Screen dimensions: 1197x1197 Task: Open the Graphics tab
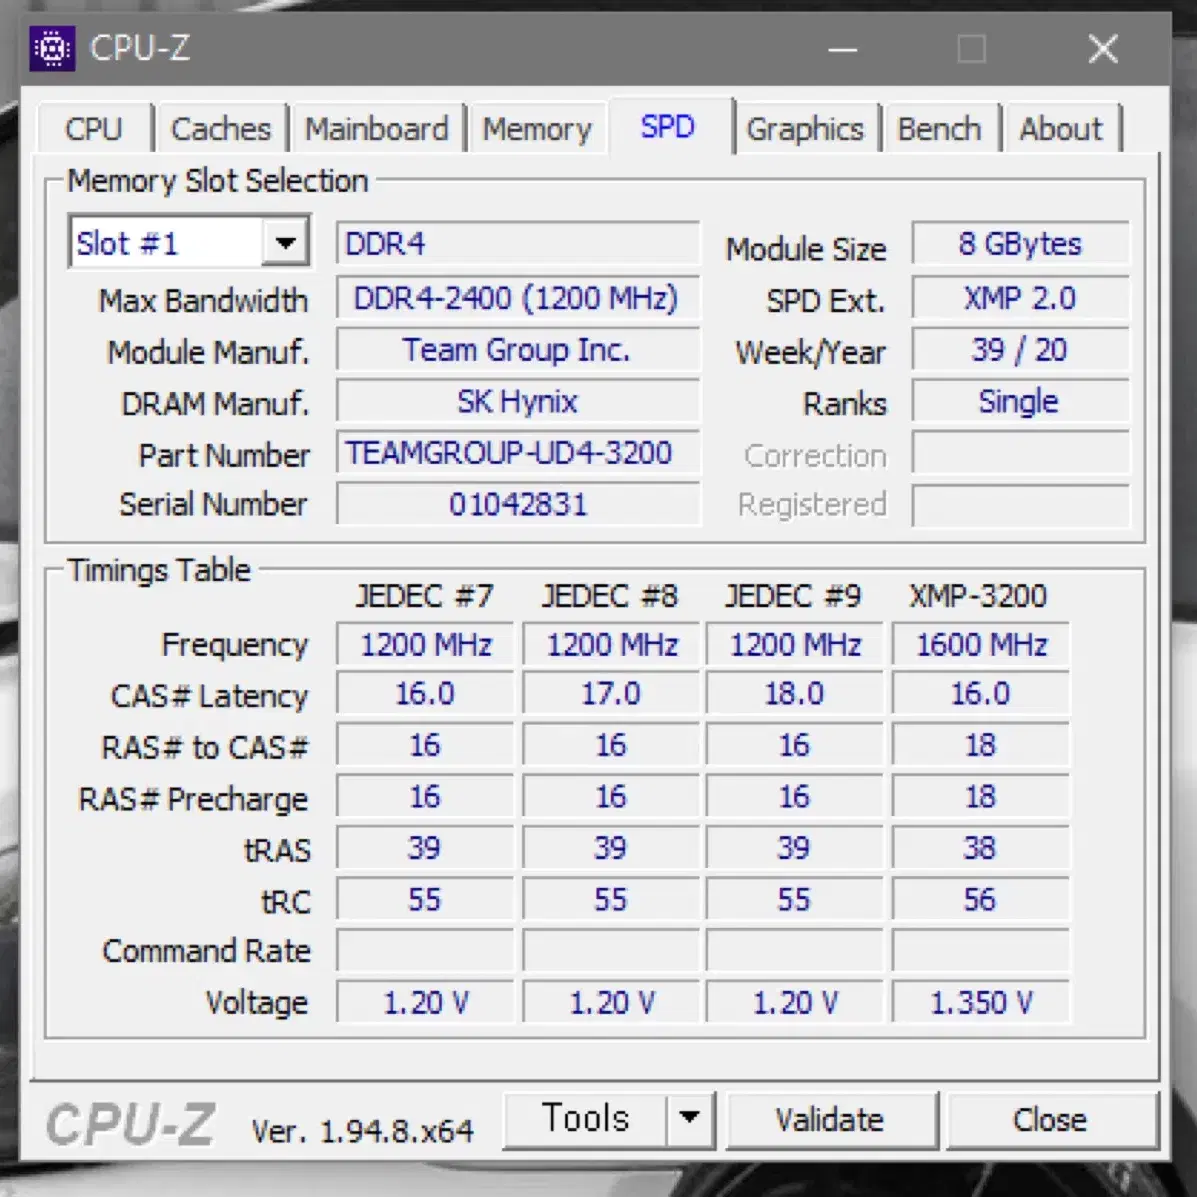(805, 129)
